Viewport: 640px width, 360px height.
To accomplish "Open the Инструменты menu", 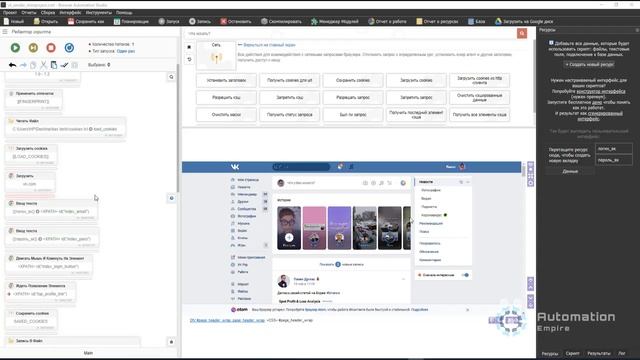I will click(99, 13).
